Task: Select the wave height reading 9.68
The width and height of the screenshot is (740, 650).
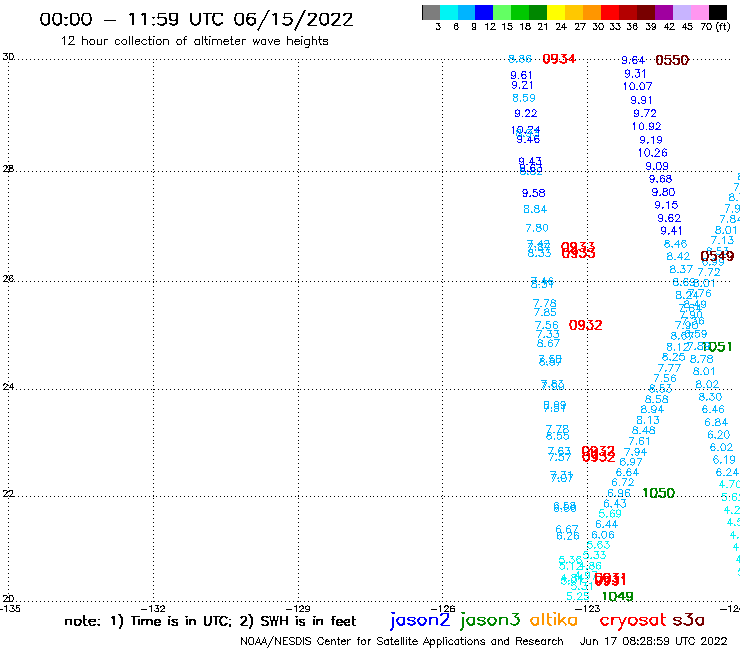Action: coord(660,179)
